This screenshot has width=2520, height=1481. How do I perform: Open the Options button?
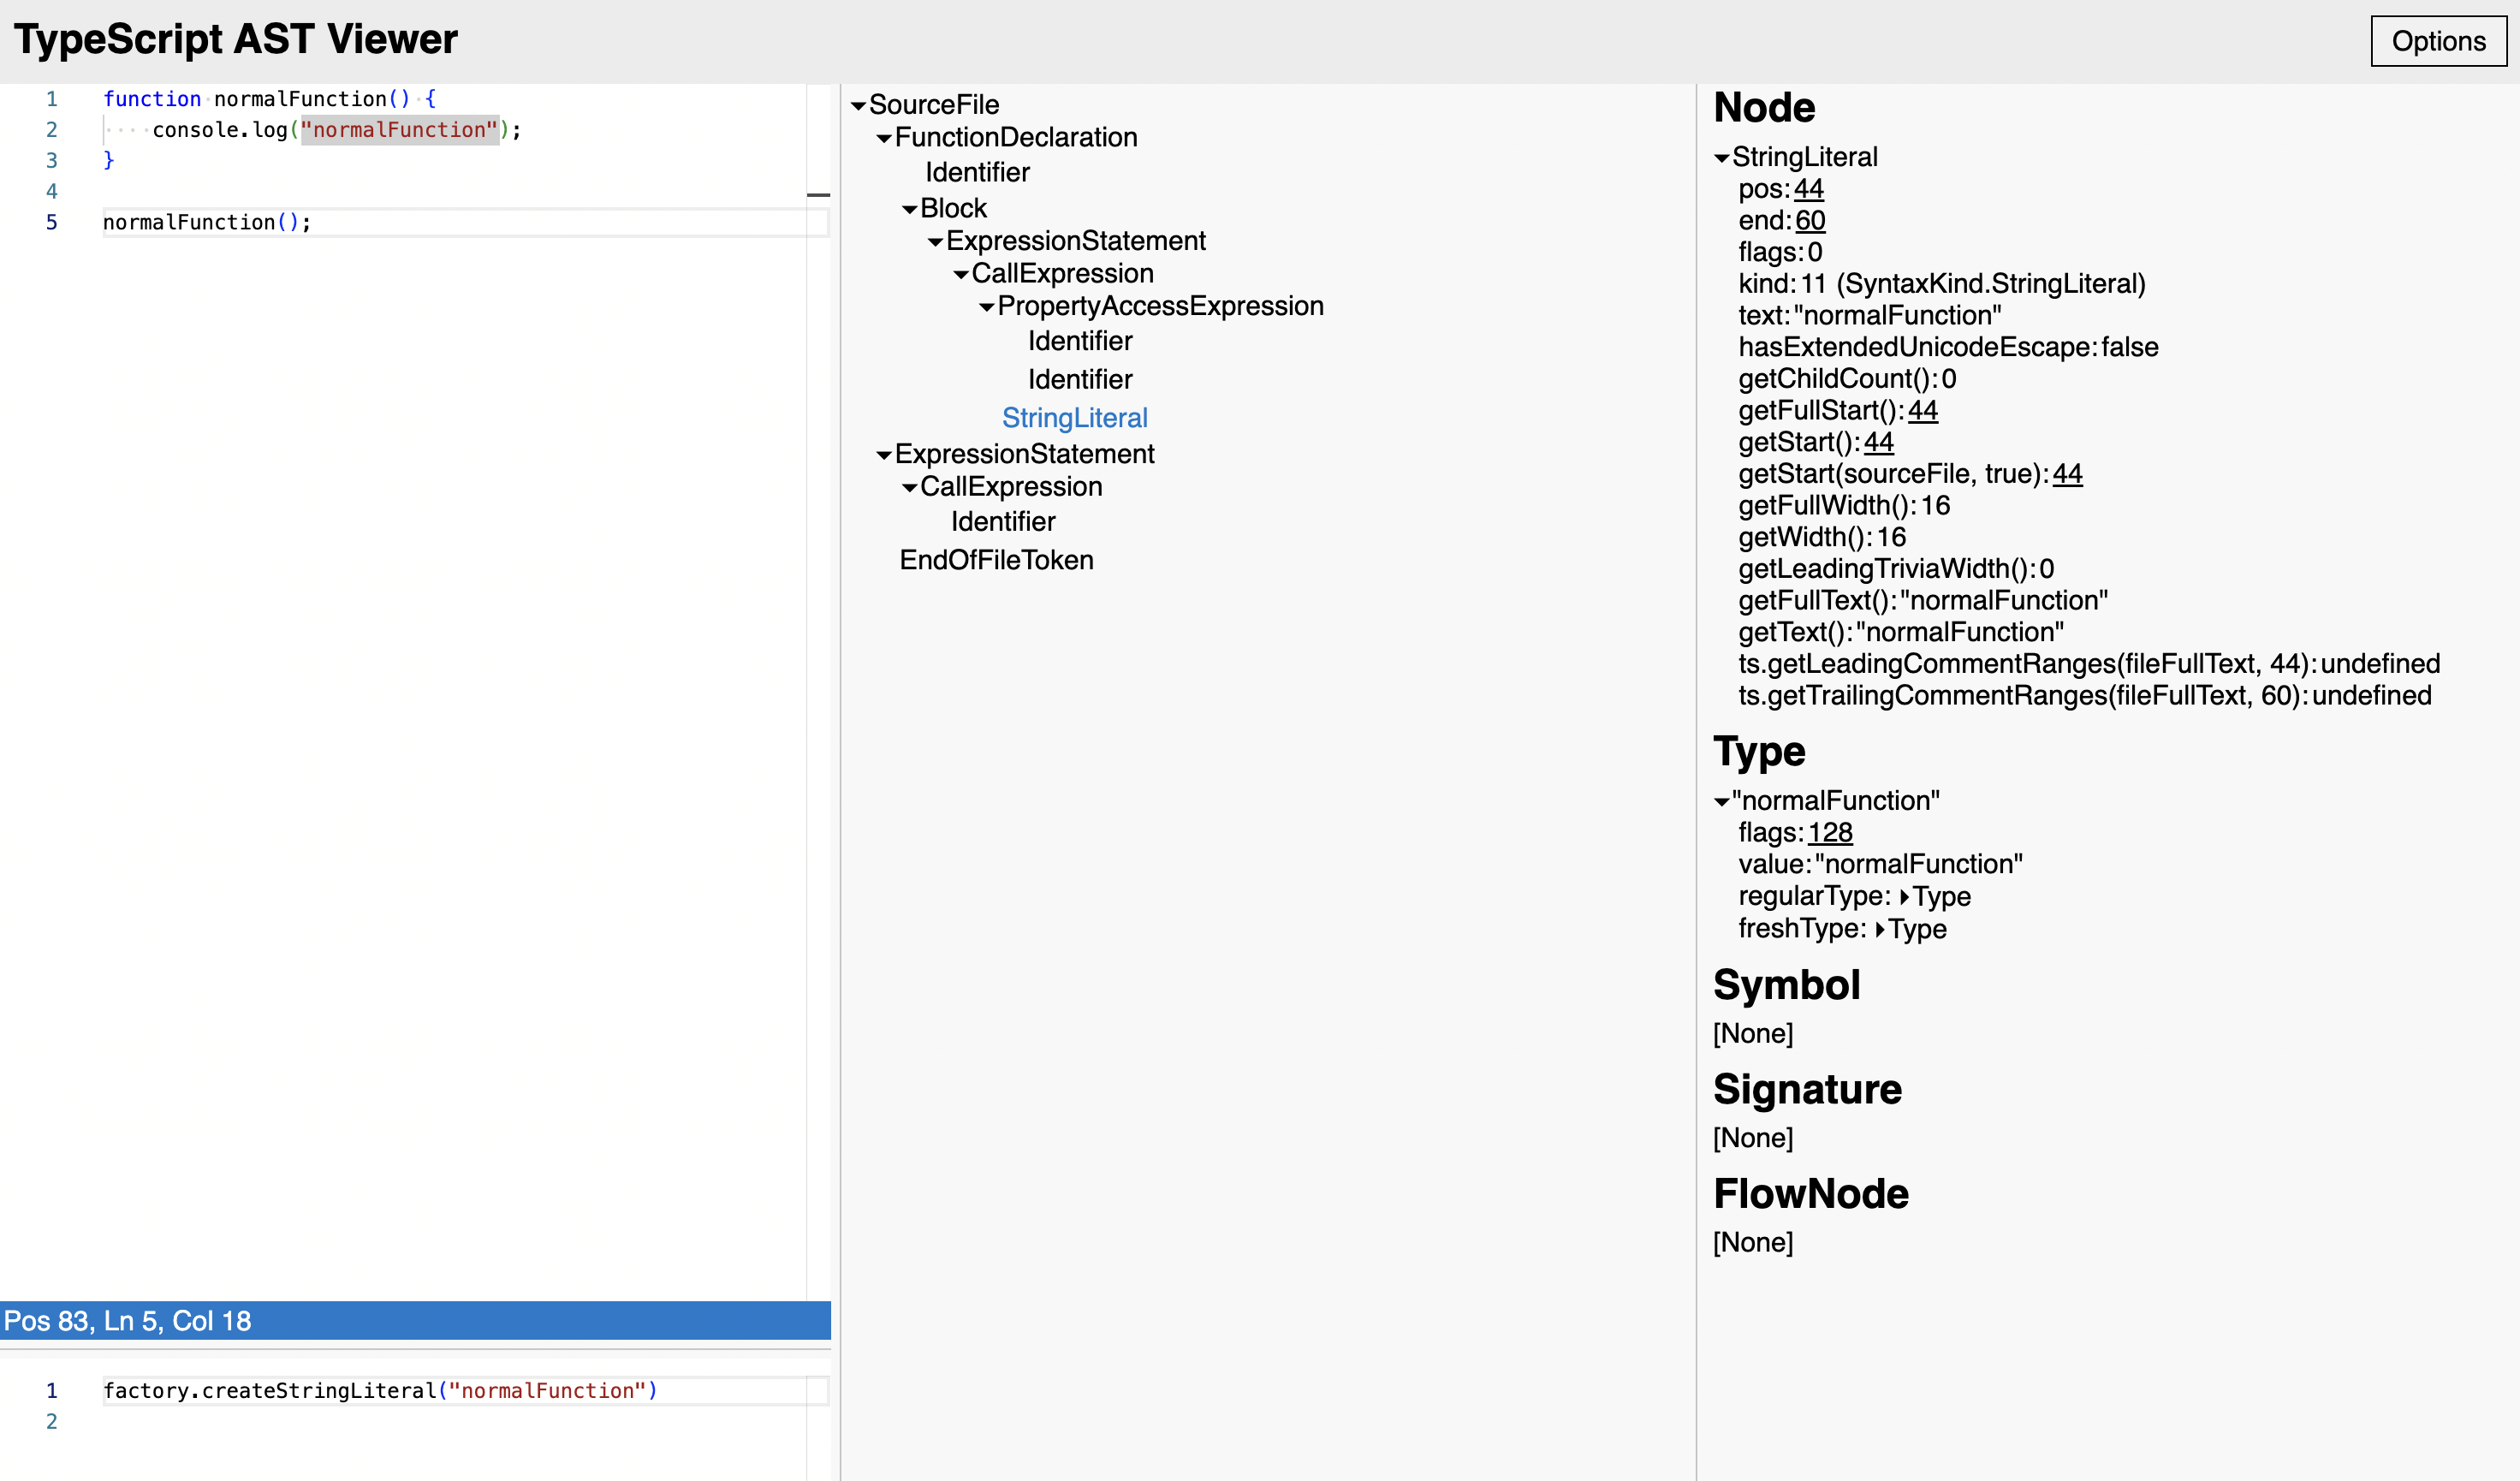click(x=2438, y=41)
